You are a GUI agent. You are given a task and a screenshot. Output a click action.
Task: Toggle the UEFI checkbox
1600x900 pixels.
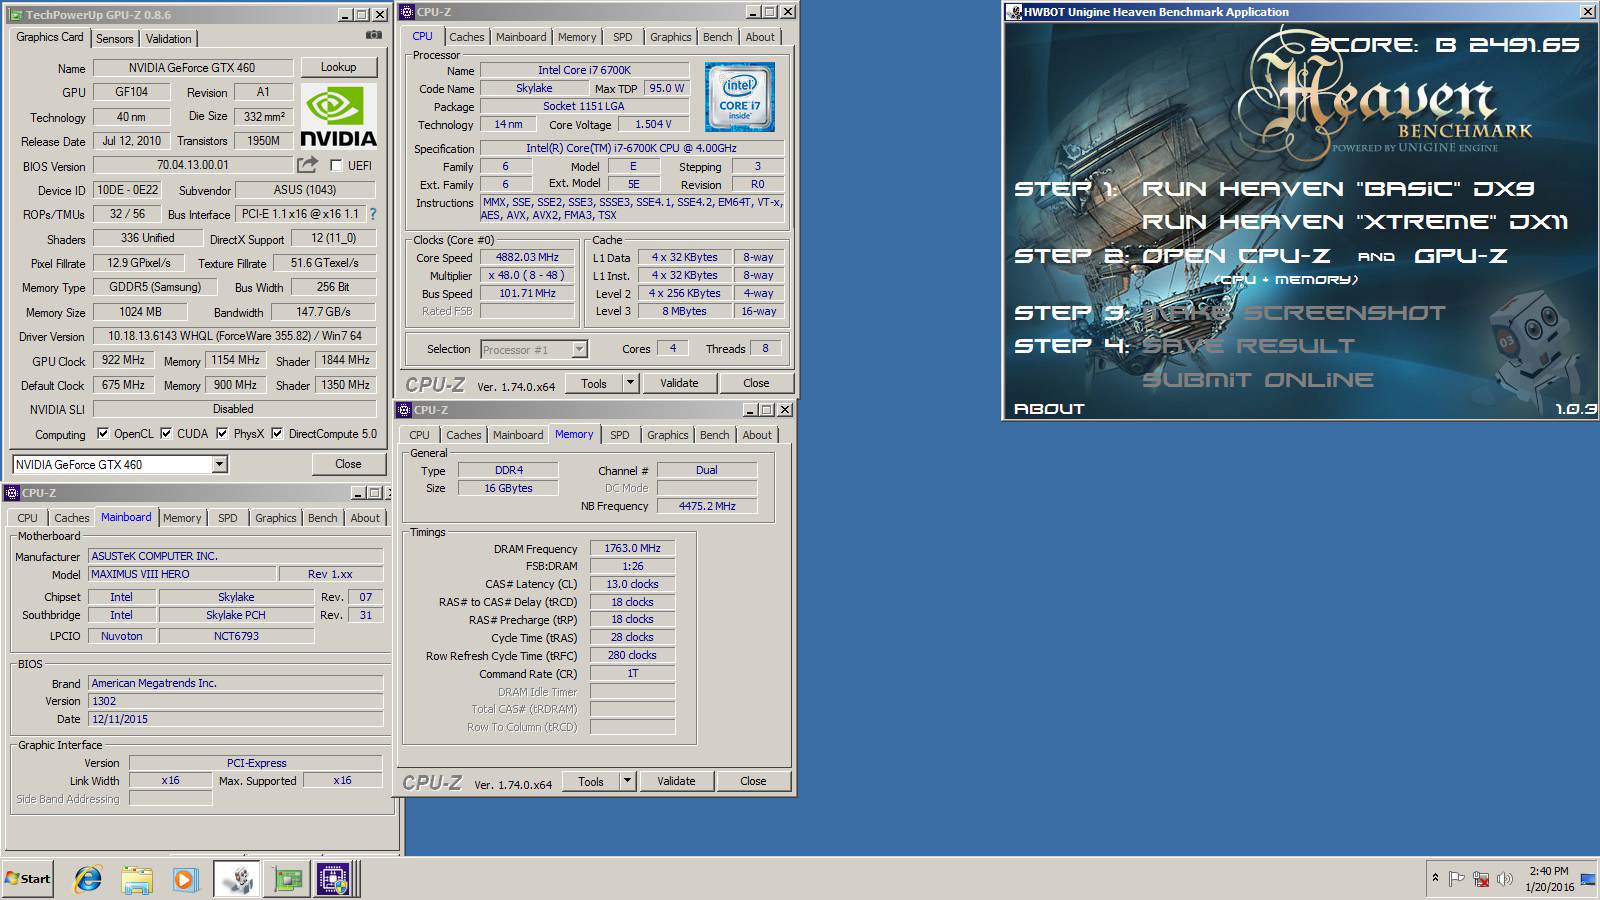coord(336,166)
